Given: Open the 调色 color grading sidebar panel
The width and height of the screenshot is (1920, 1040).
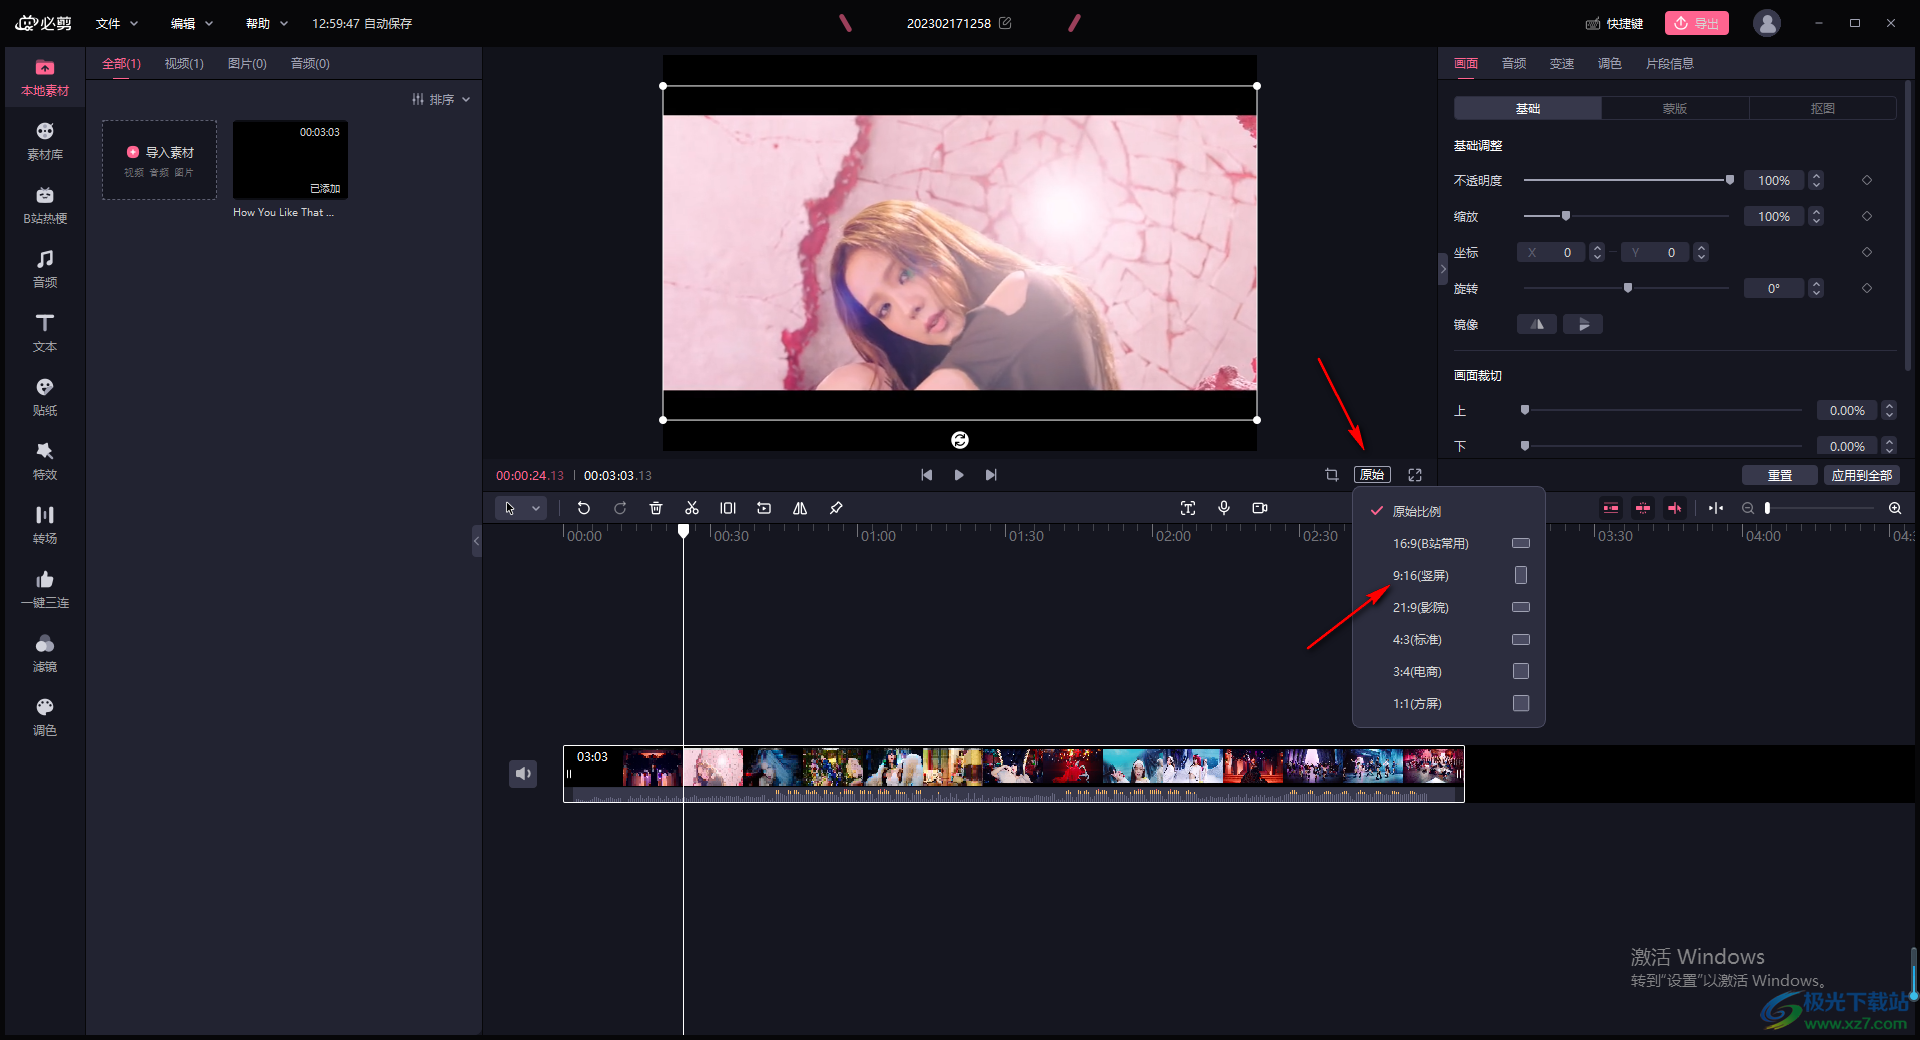Looking at the screenshot, I should pyautogui.click(x=45, y=718).
